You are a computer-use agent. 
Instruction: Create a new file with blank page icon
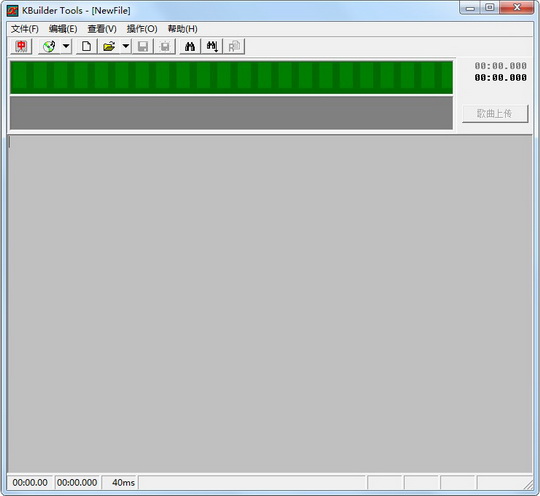86,46
